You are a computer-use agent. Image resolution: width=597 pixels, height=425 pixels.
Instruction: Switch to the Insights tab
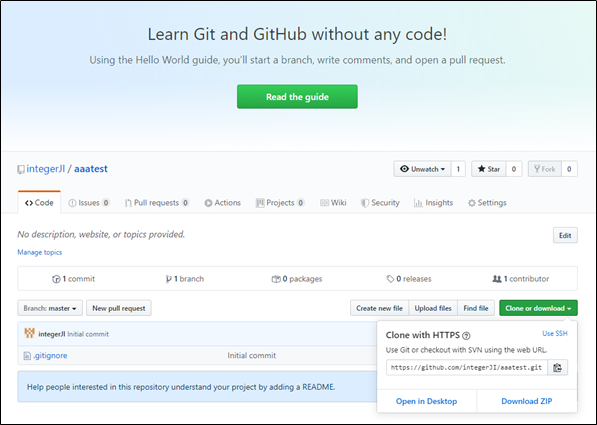tap(433, 203)
